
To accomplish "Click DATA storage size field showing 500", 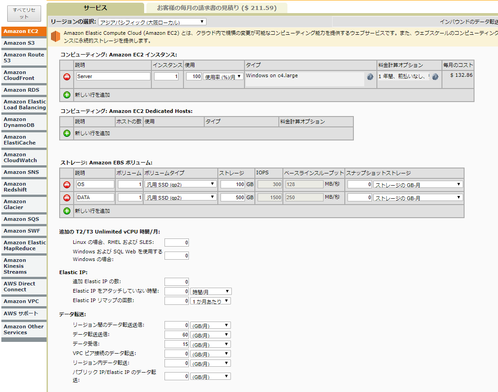I will pos(233,198).
